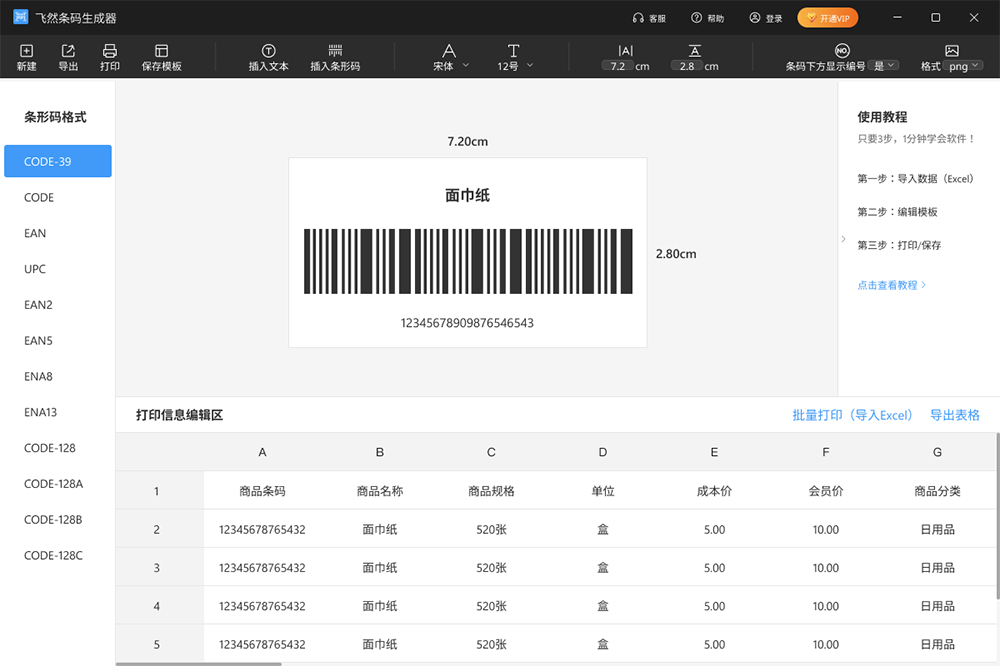Click the width input field 7.2
The image size is (1000, 666).
(x=617, y=66)
